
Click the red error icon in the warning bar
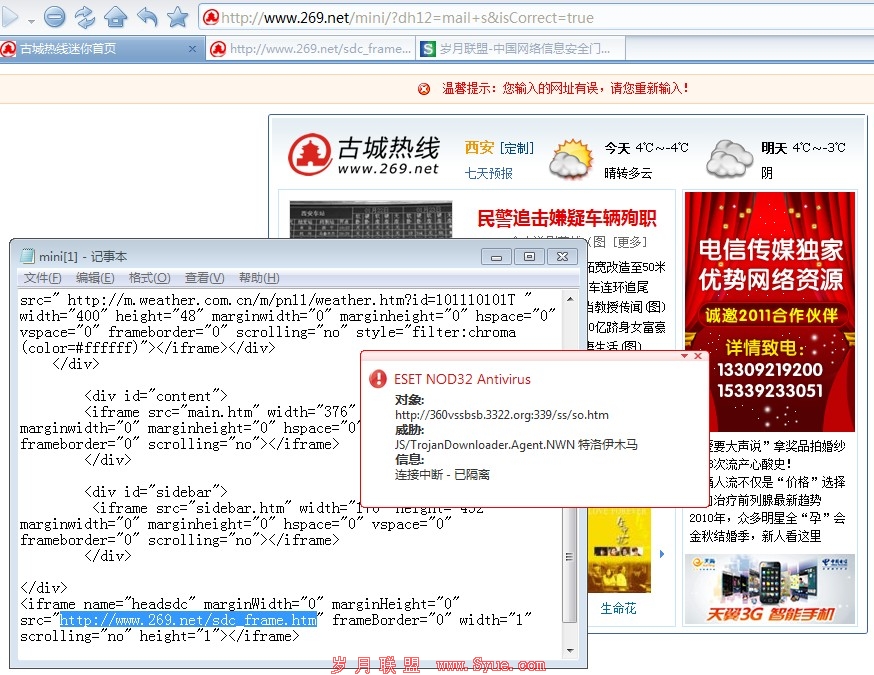pos(424,89)
